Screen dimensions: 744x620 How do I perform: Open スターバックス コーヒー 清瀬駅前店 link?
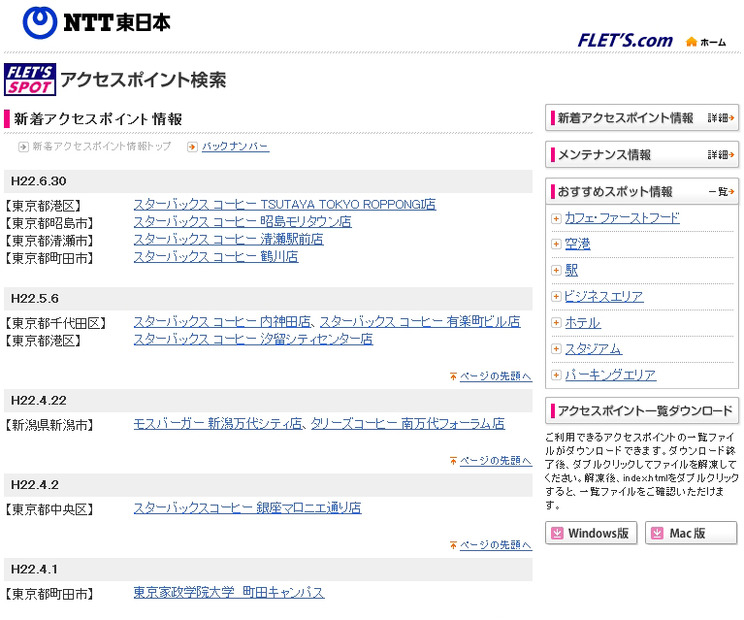point(228,239)
